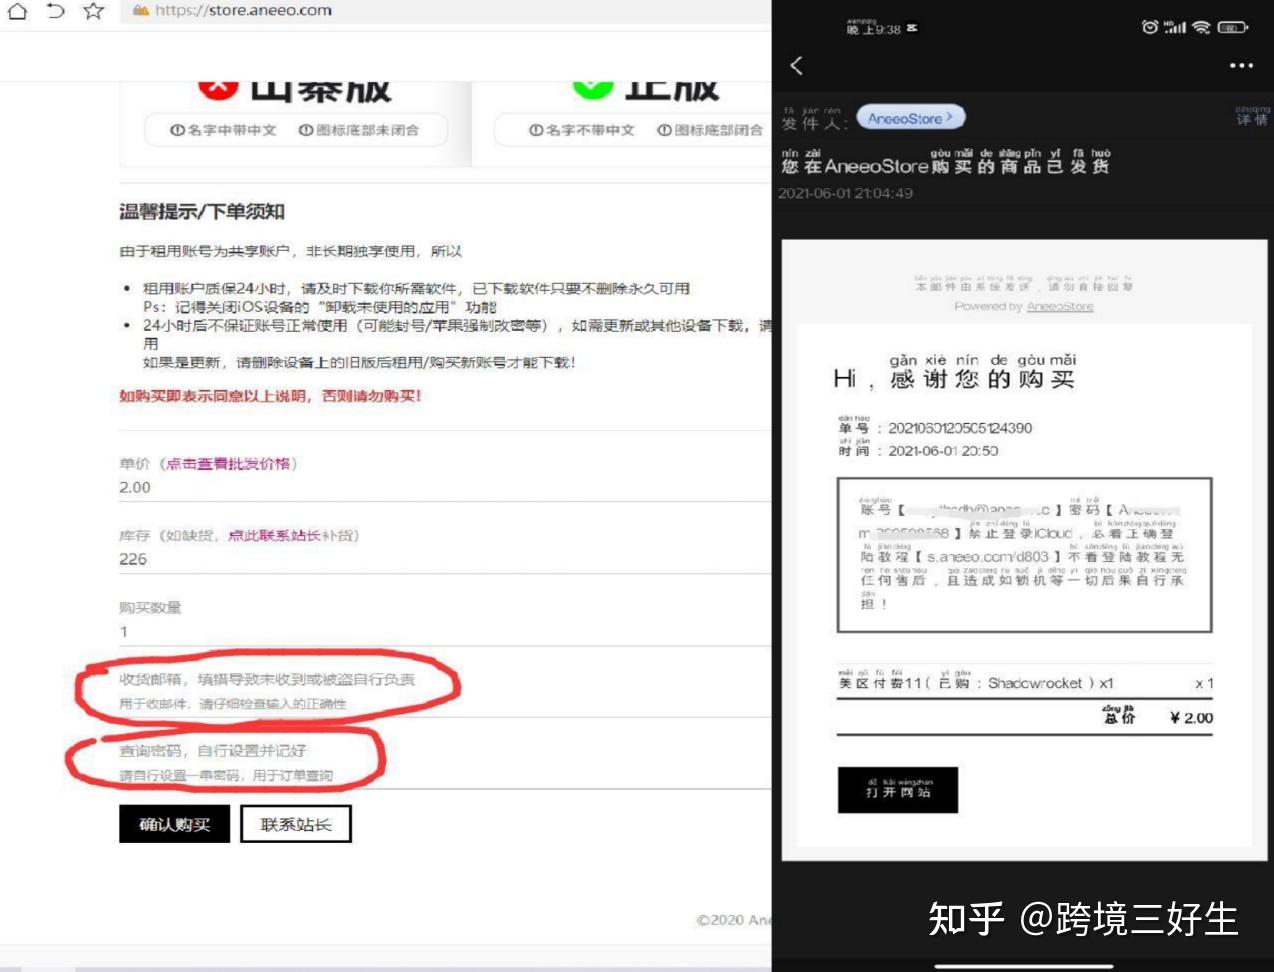The image size is (1274, 972).
Task: Click the 收货邮箱 email input field
Action: coord(445,690)
